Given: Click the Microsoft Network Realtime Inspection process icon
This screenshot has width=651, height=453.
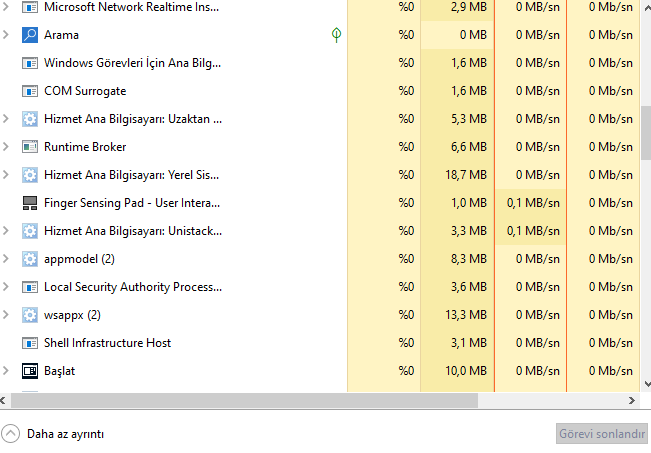Looking at the screenshot, I should (x=30, y=7).
